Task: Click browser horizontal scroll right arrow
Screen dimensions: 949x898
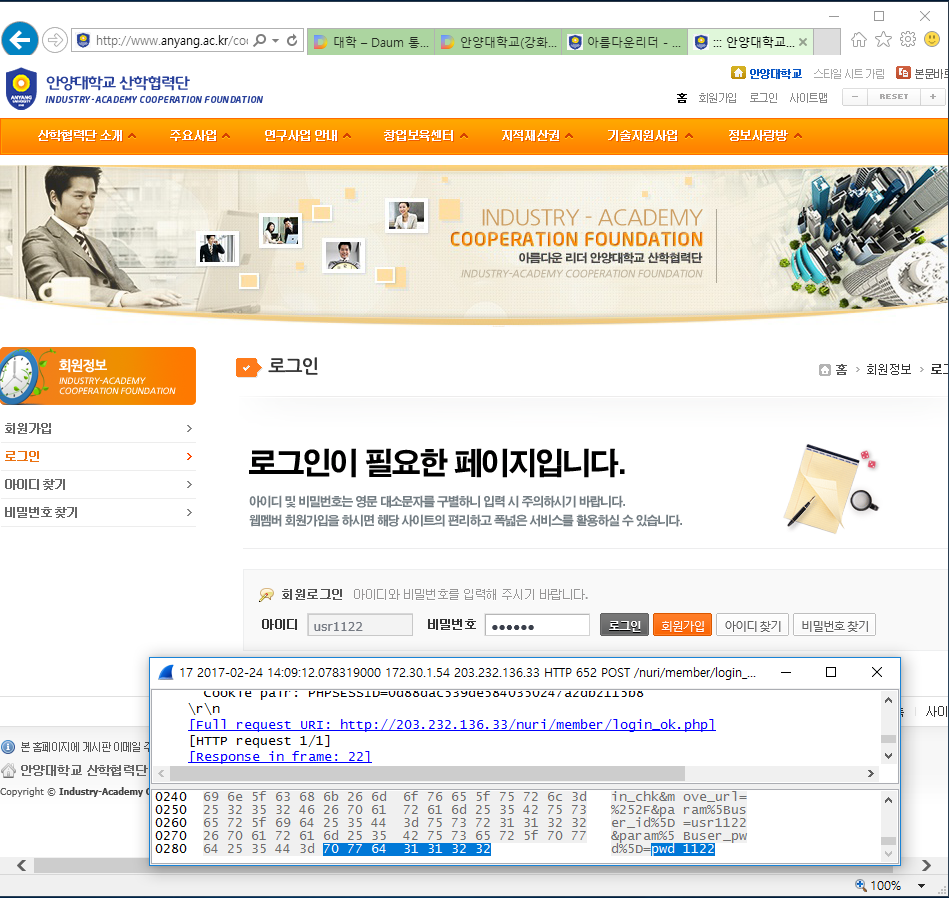Action: [x=926, y=865]
